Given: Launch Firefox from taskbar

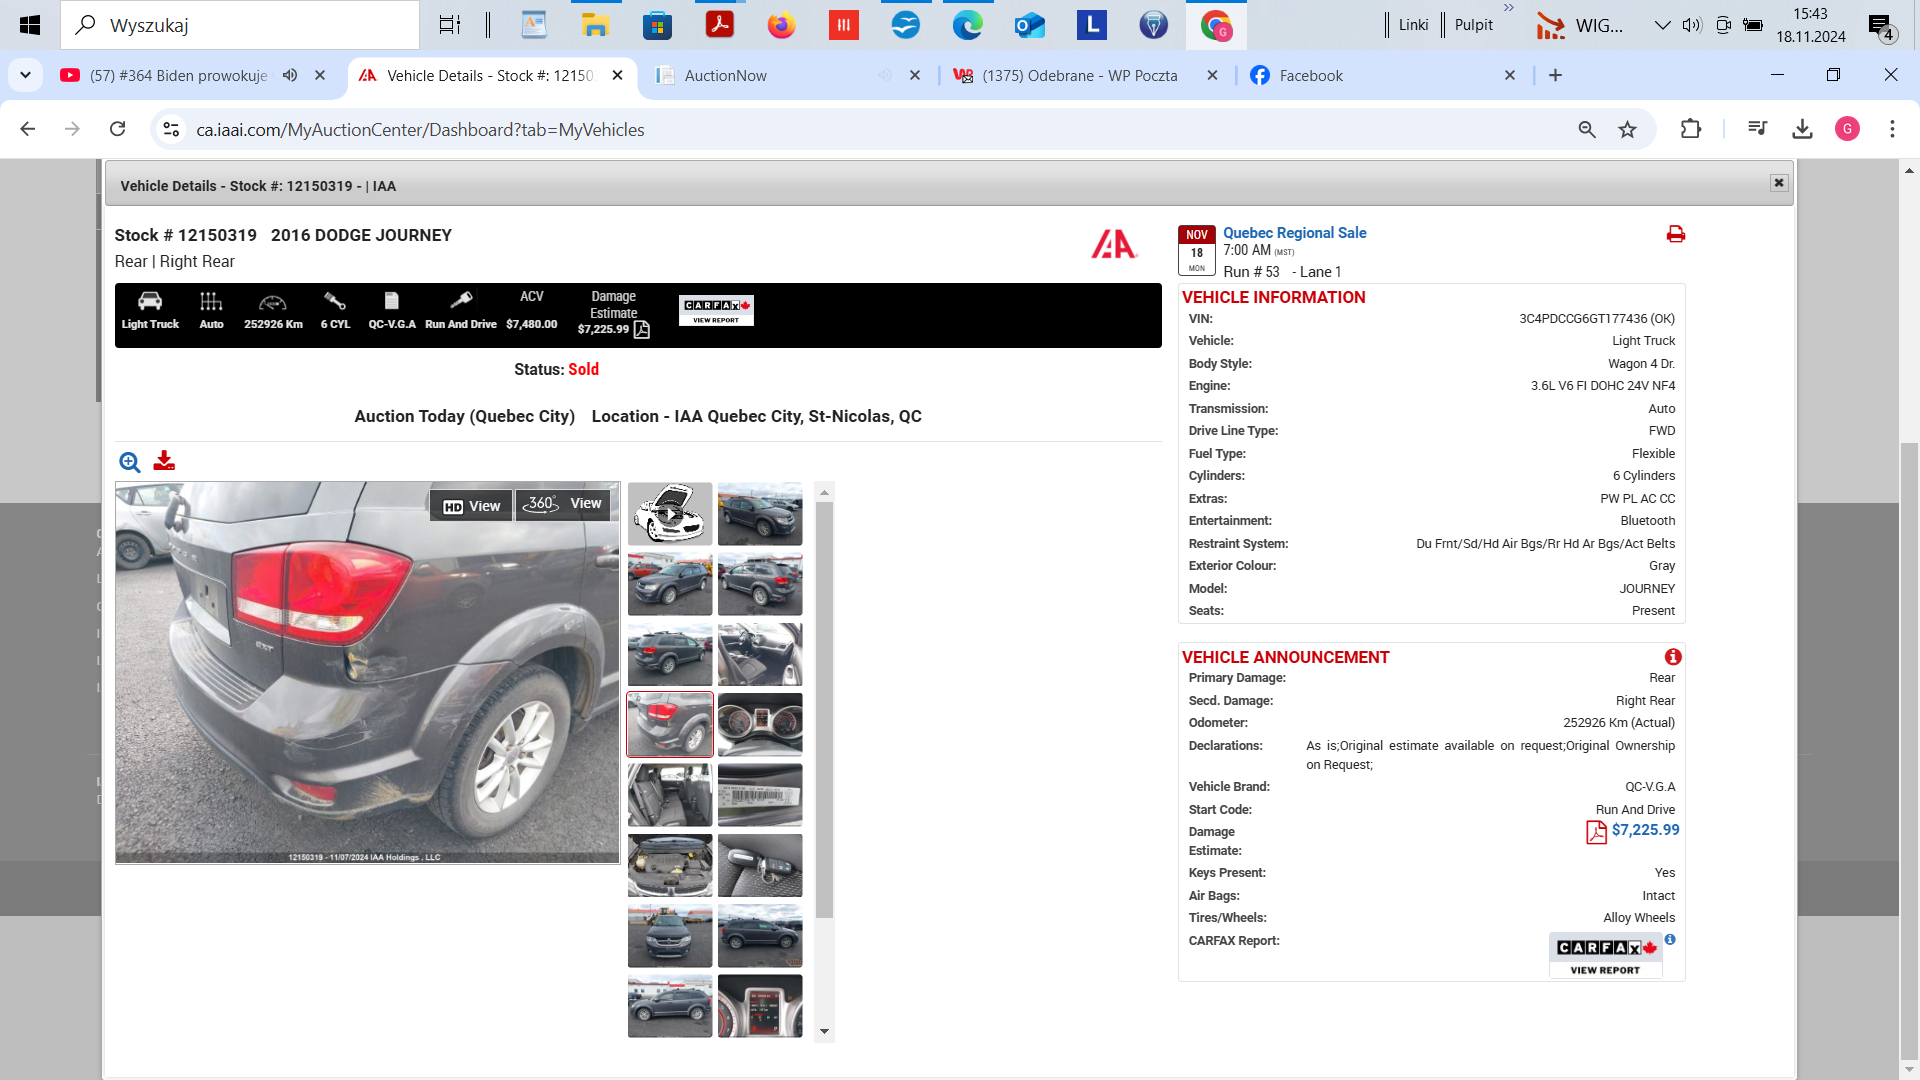Looking at the screenshot, I should coord(782,25).
